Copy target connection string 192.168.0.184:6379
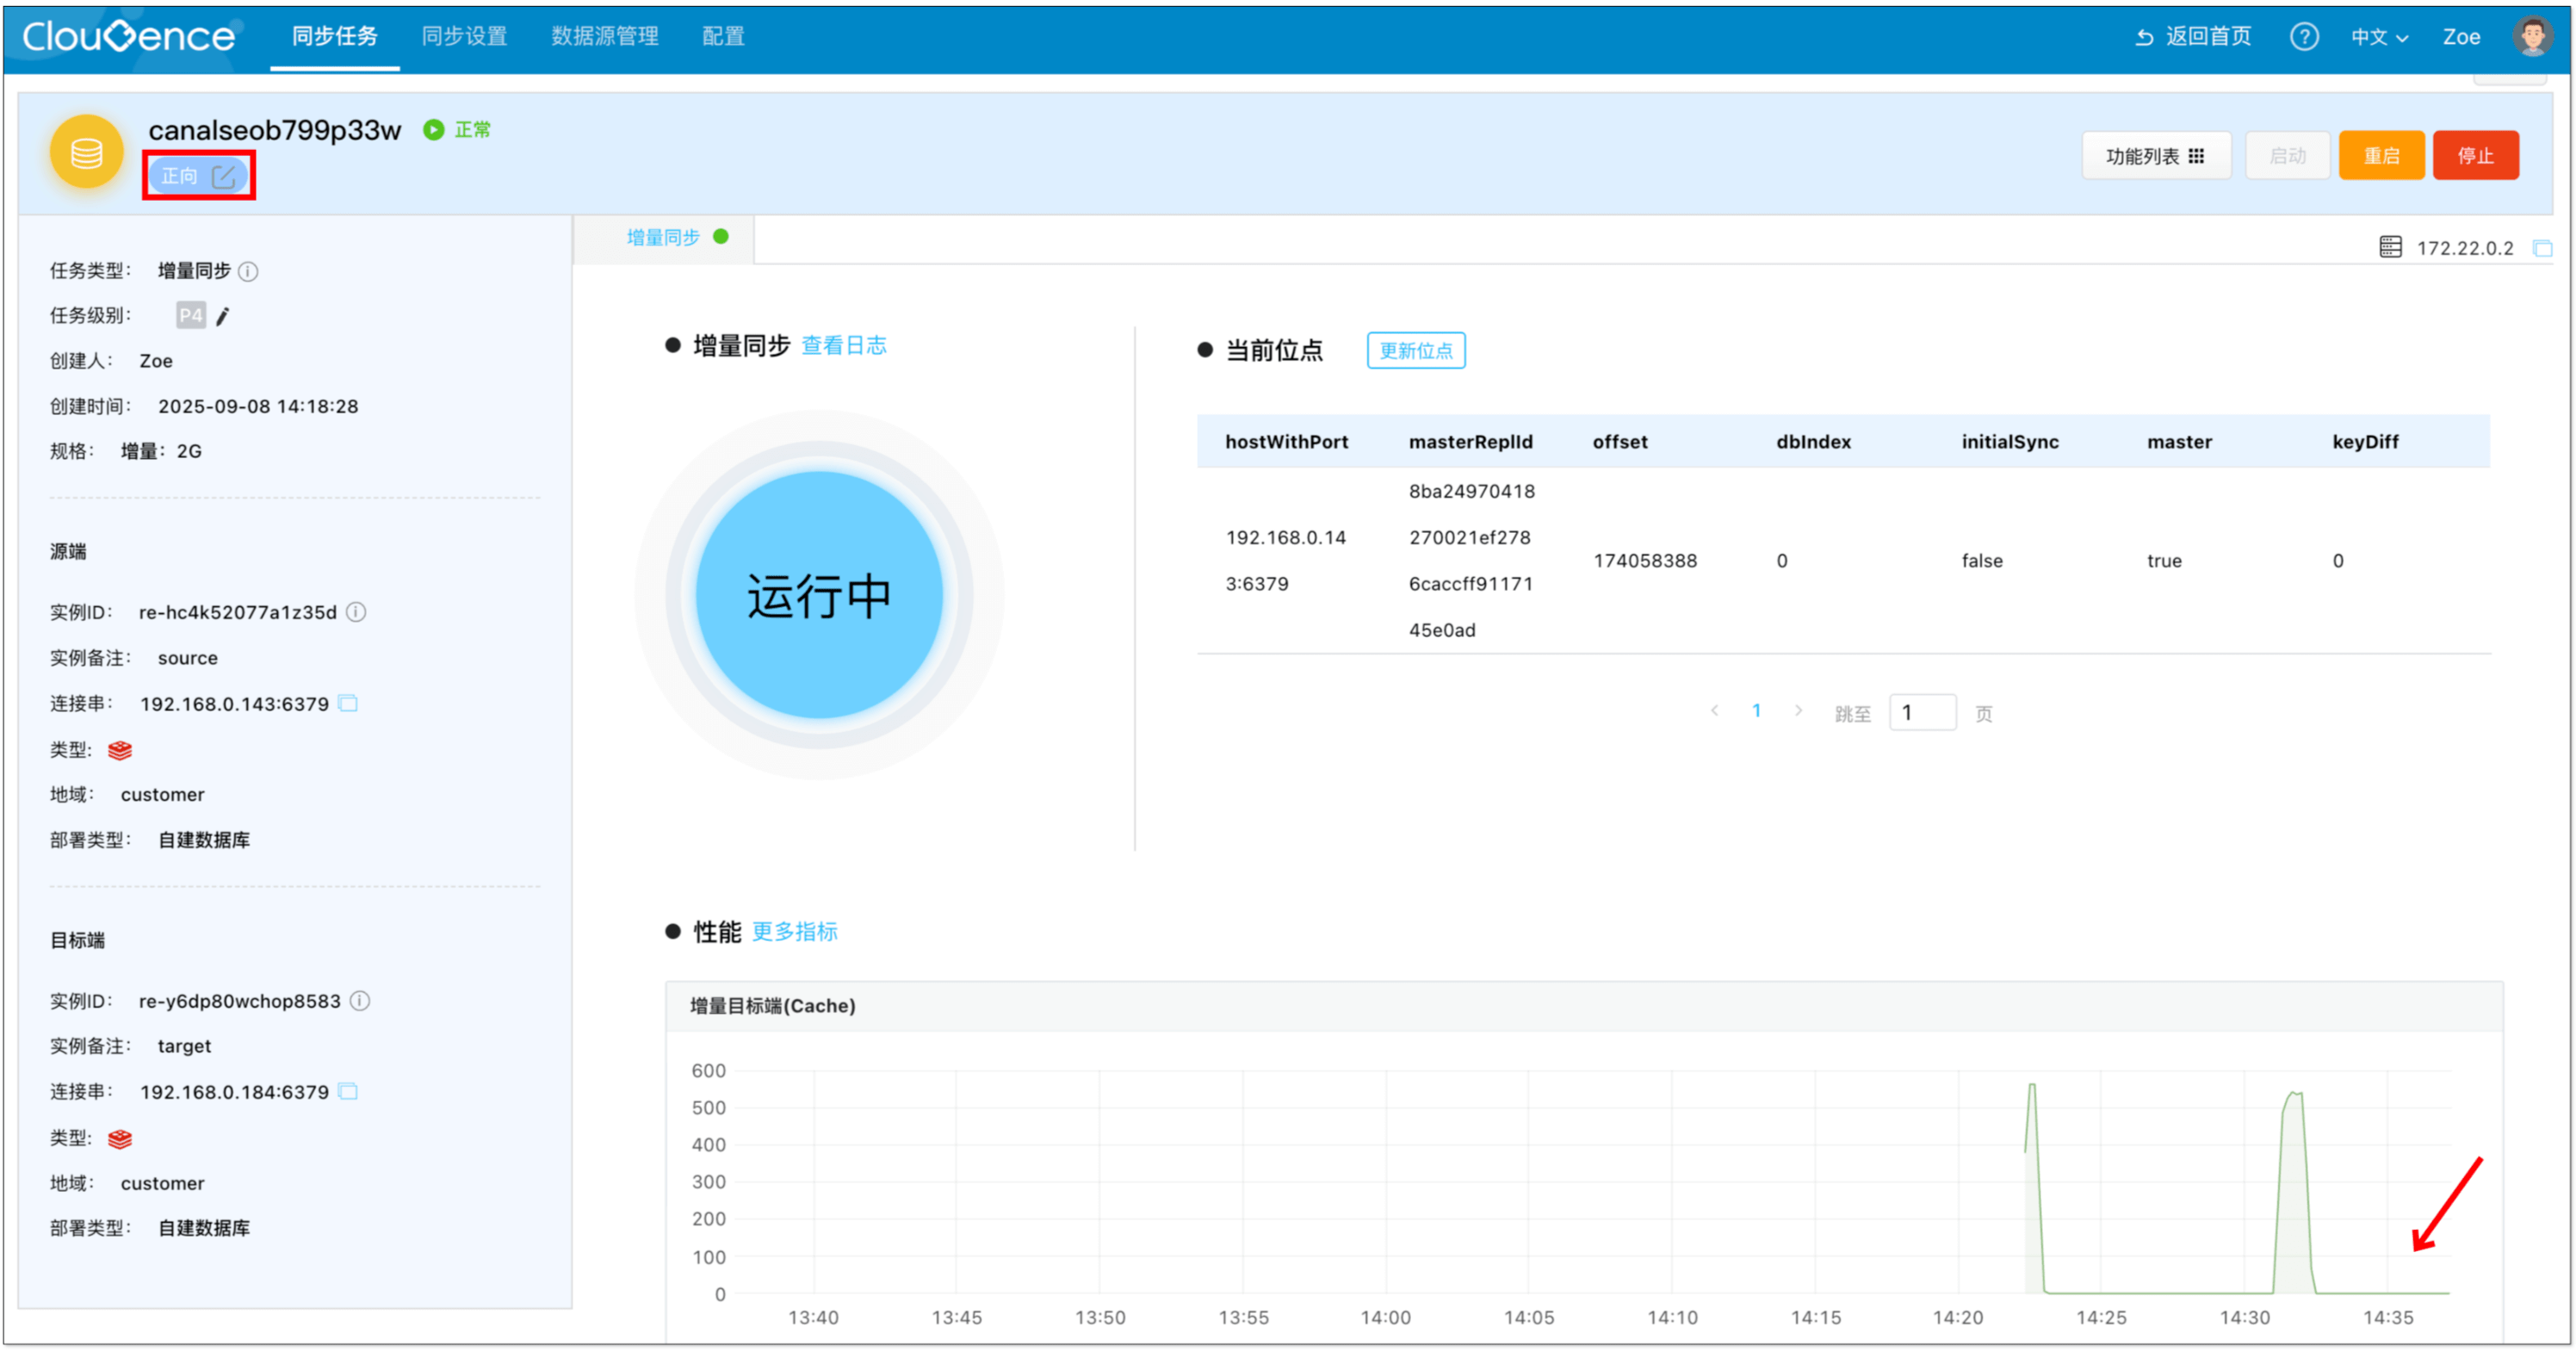The width and height of the screenshot is (2576, 1352). [x=348, y=1091]
